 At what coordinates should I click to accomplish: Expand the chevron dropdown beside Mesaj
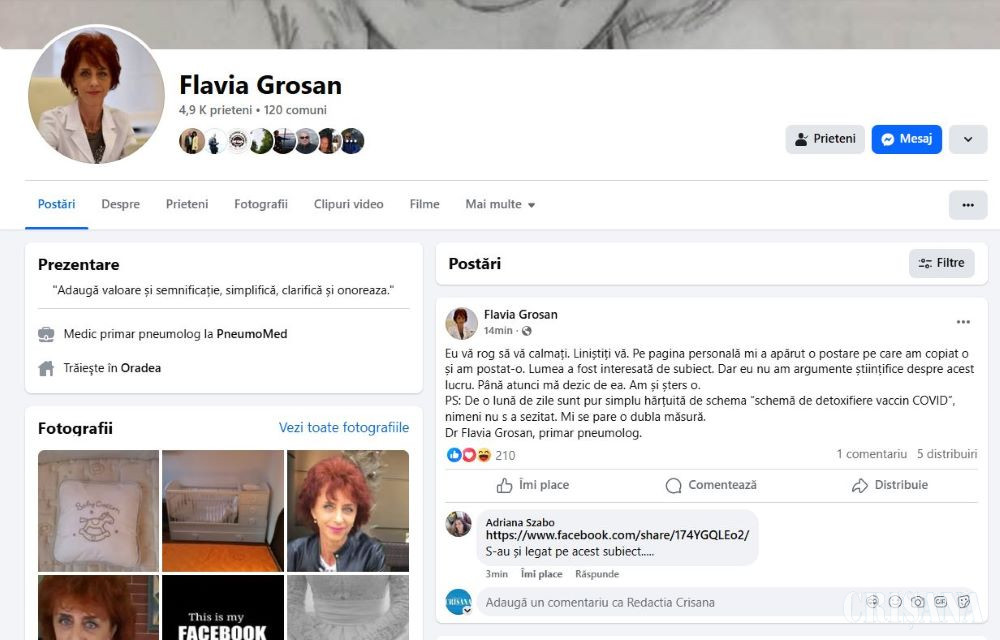(x=967, y=140)
